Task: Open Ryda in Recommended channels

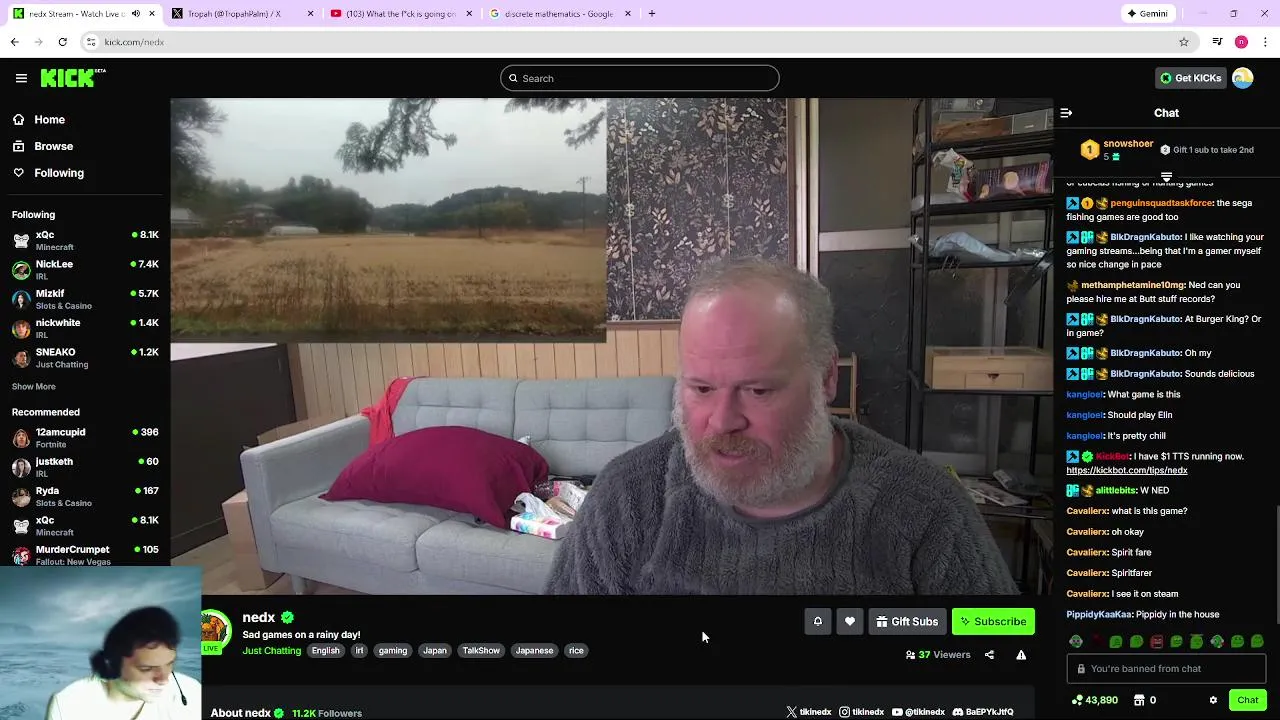Action: pos(85,497)
